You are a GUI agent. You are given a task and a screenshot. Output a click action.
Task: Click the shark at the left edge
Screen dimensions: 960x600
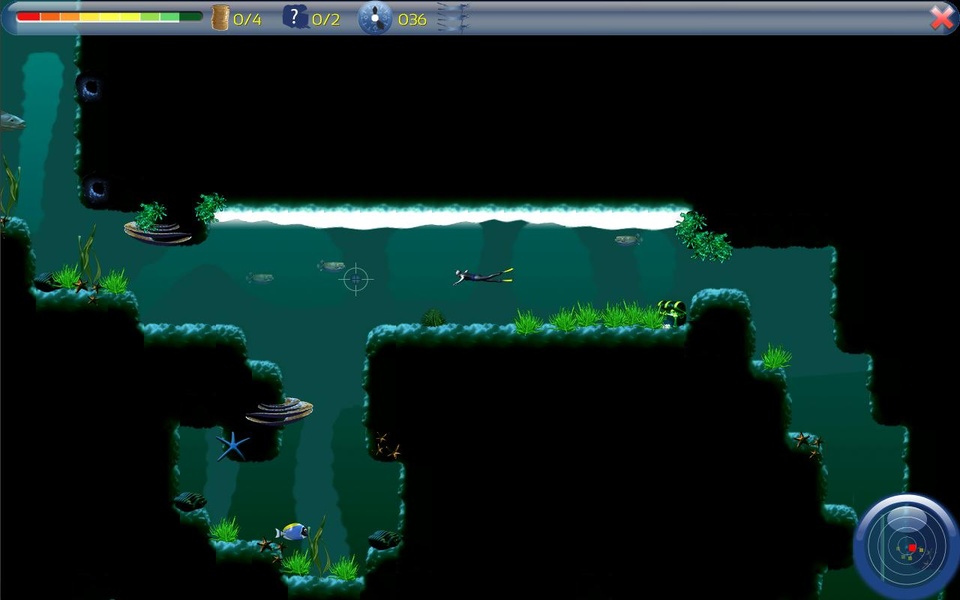pos(12,121)
